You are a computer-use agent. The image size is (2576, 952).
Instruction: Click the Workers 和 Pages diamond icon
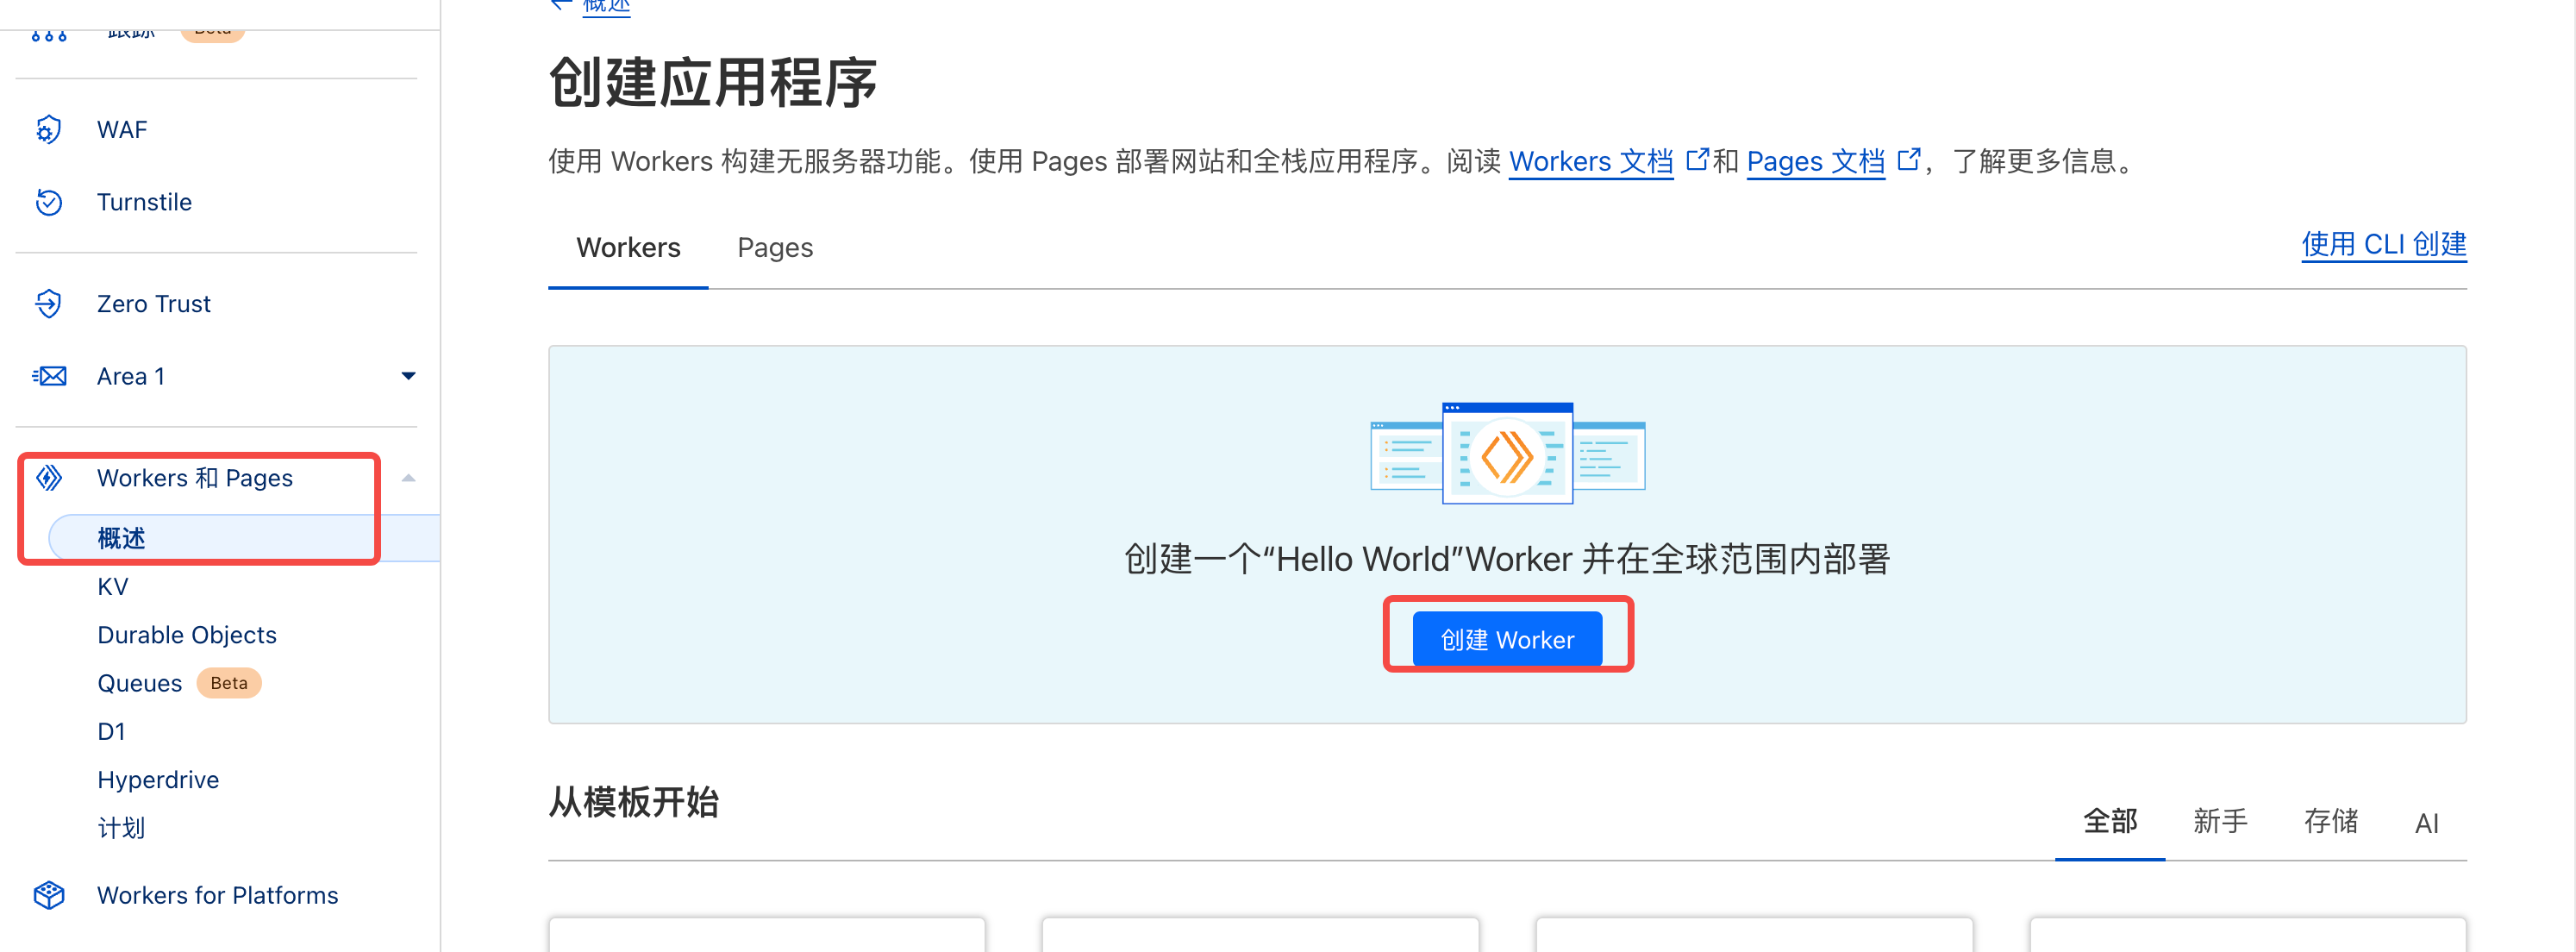click(49, 478)
